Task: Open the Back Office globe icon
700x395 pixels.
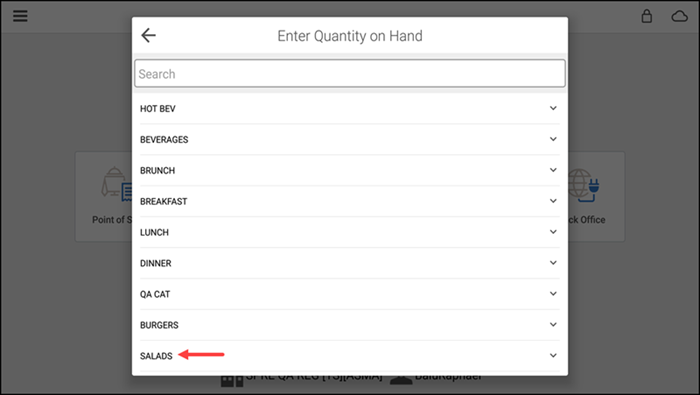Action: (583, 185)
